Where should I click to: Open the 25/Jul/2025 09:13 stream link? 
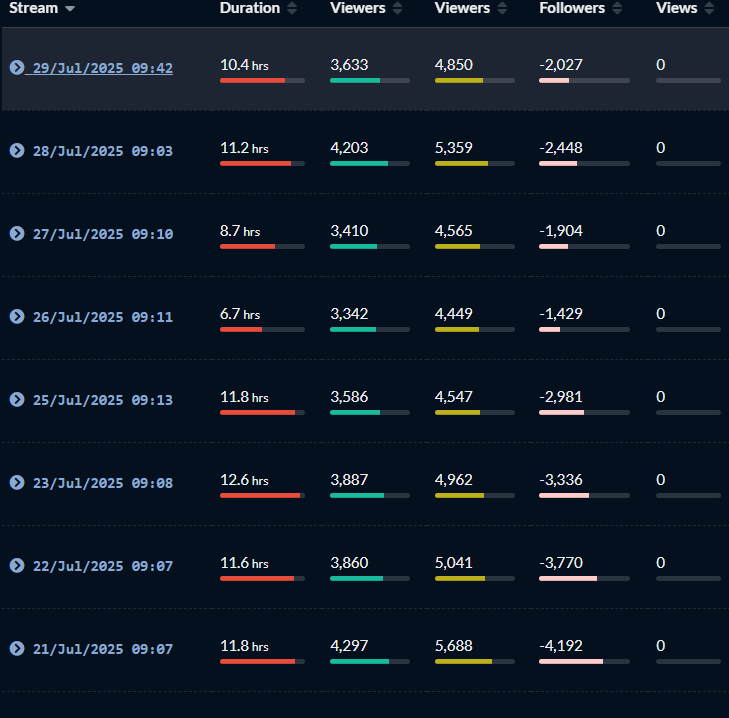[x=103, y=400]
